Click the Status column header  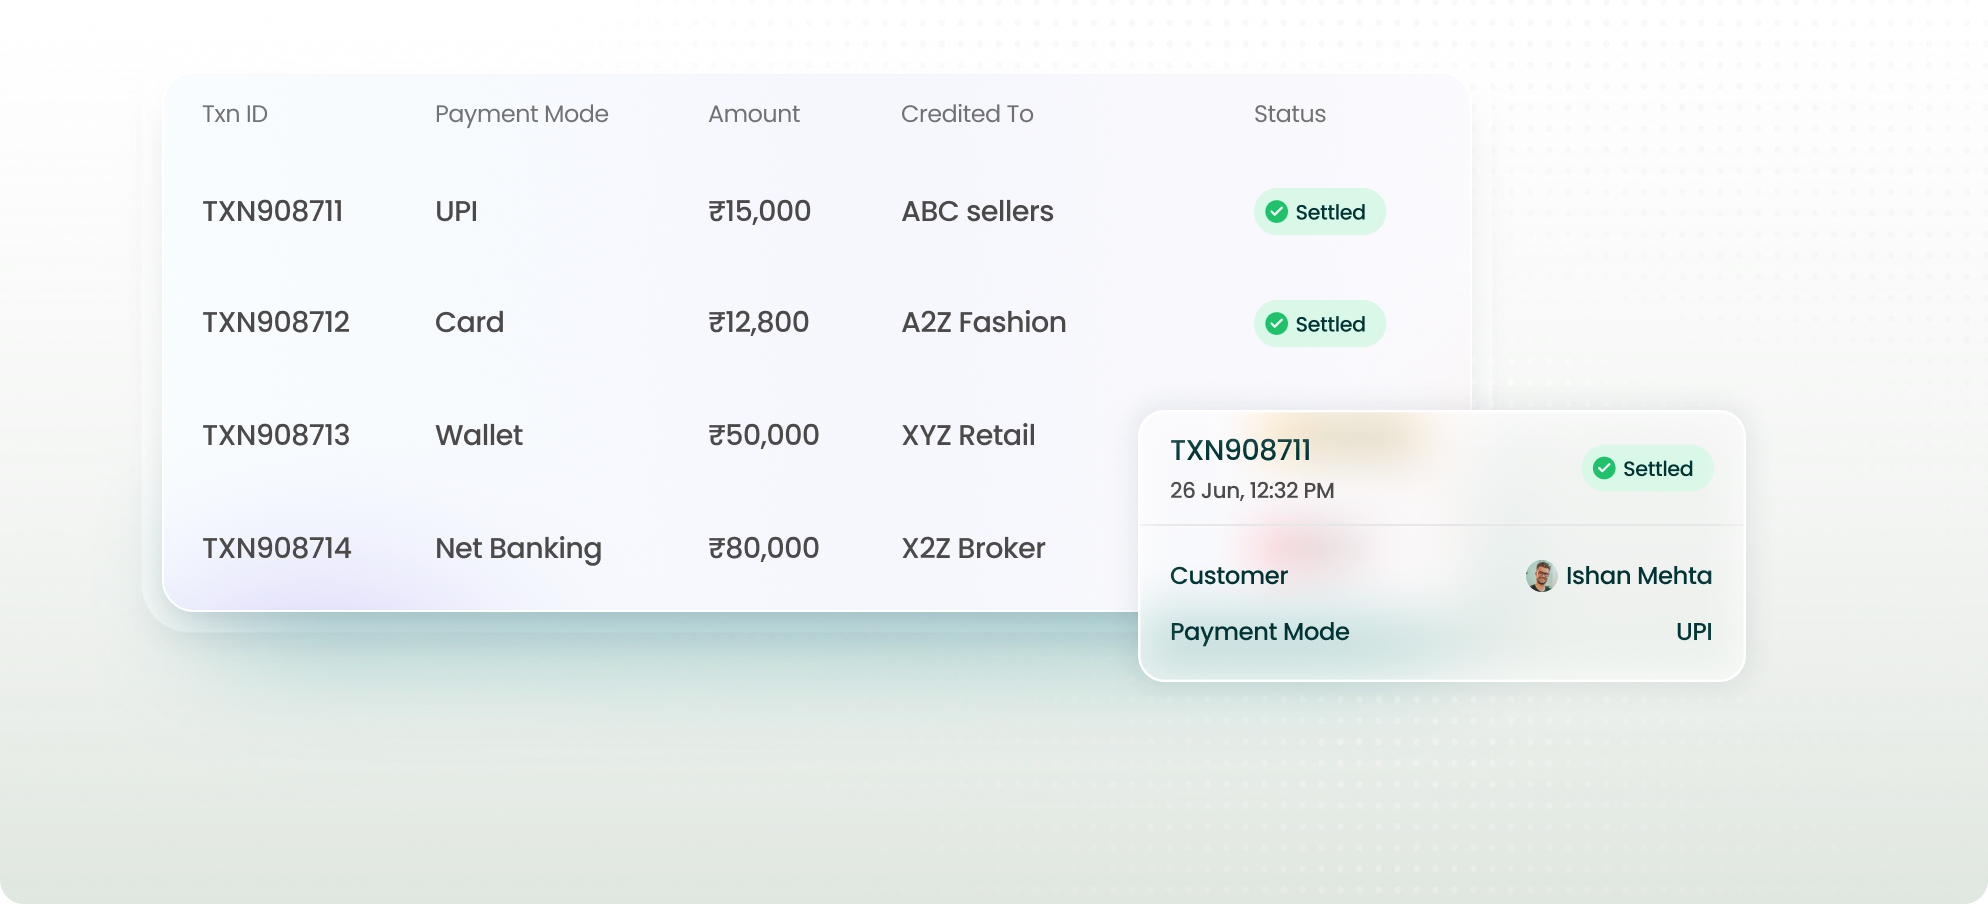(1289, 114)
